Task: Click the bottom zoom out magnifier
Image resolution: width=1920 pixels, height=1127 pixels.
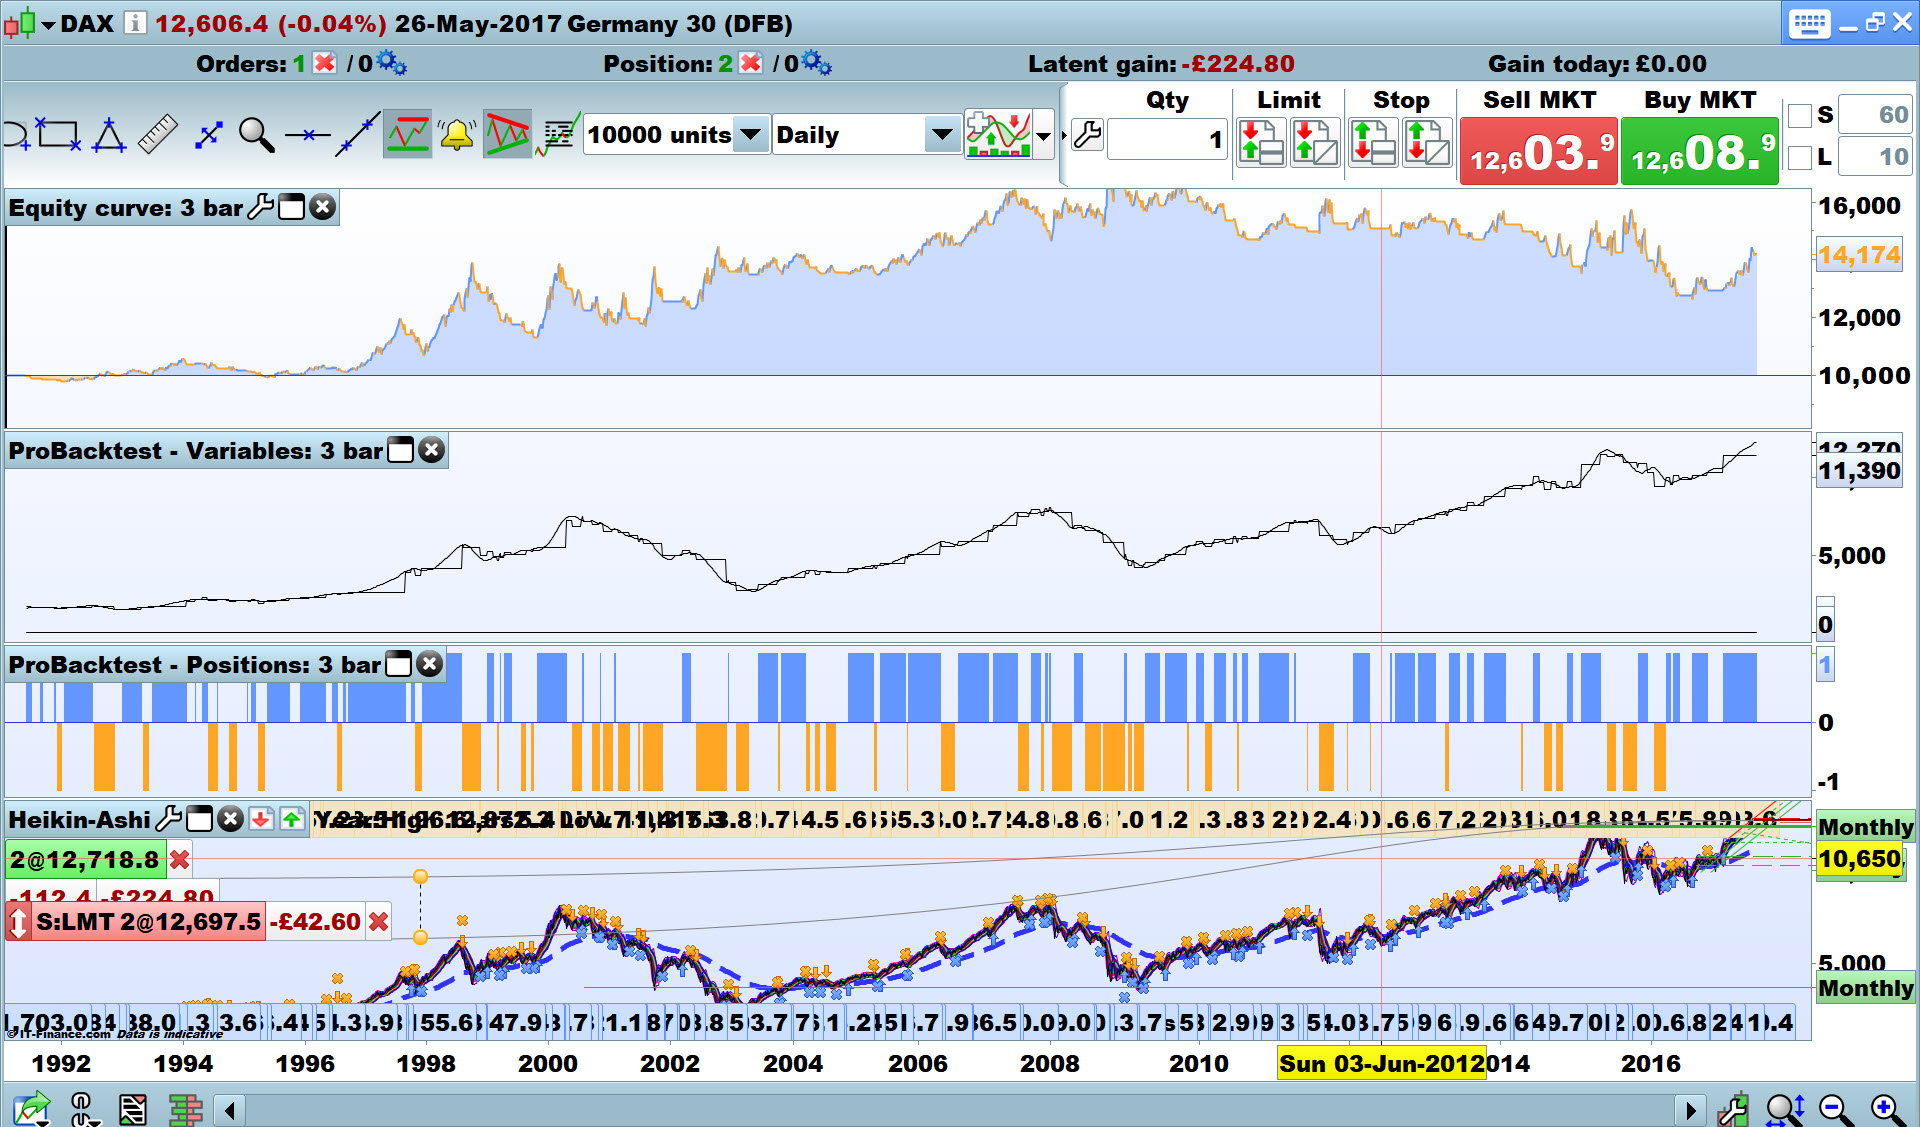Action: [1834, 1109]
